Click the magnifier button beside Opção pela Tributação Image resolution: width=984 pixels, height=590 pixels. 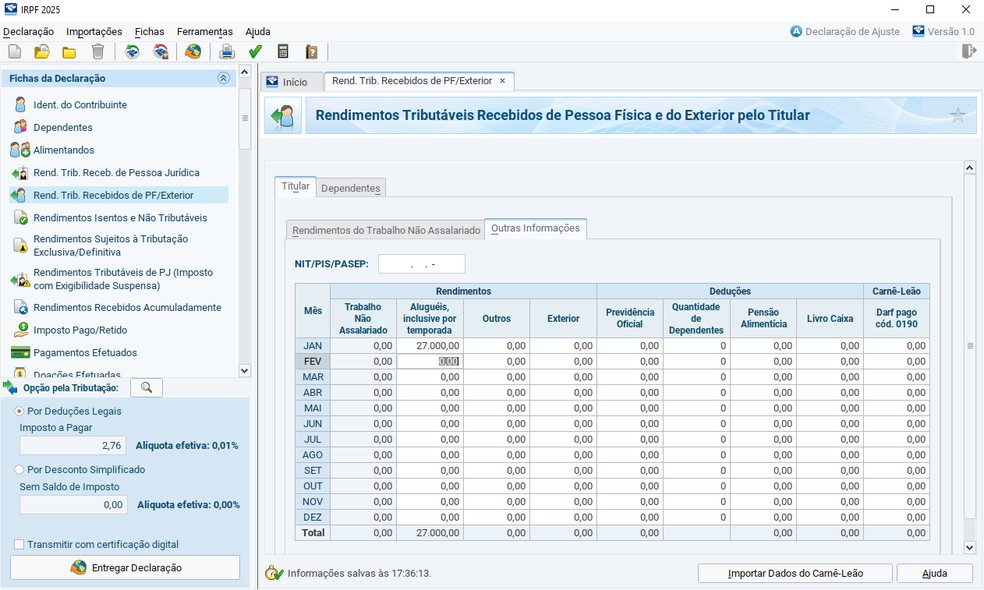146,388
